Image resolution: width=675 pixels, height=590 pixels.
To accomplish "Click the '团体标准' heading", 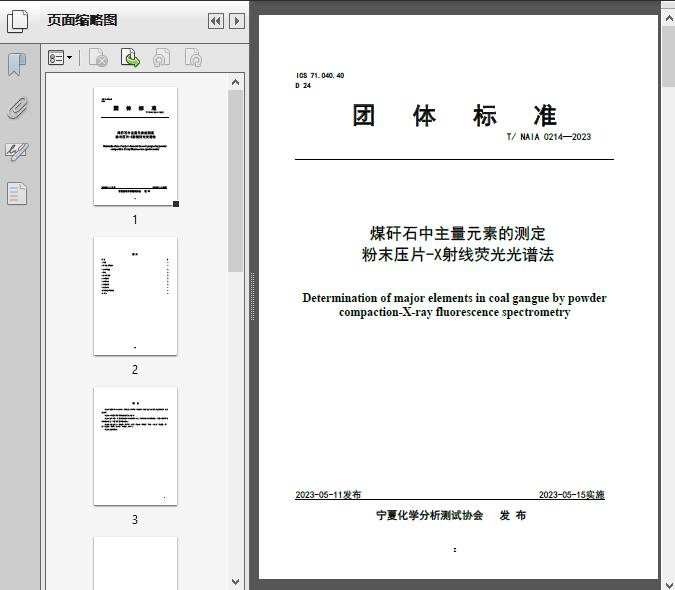I will click(455, 115).
